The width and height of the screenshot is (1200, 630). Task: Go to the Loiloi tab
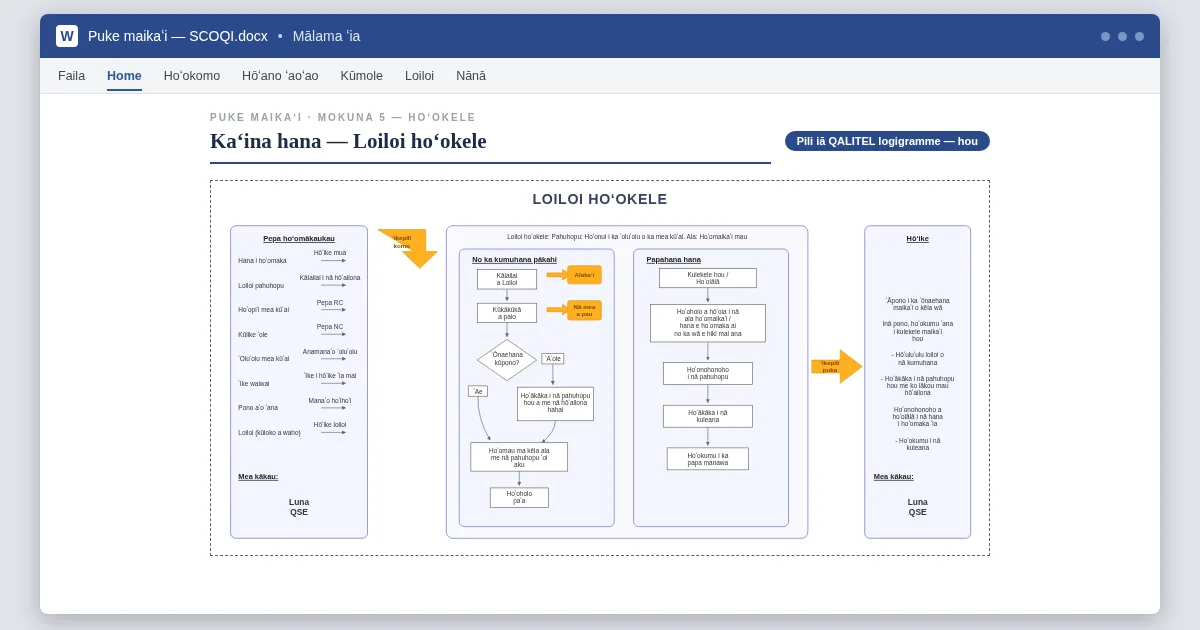419,76
